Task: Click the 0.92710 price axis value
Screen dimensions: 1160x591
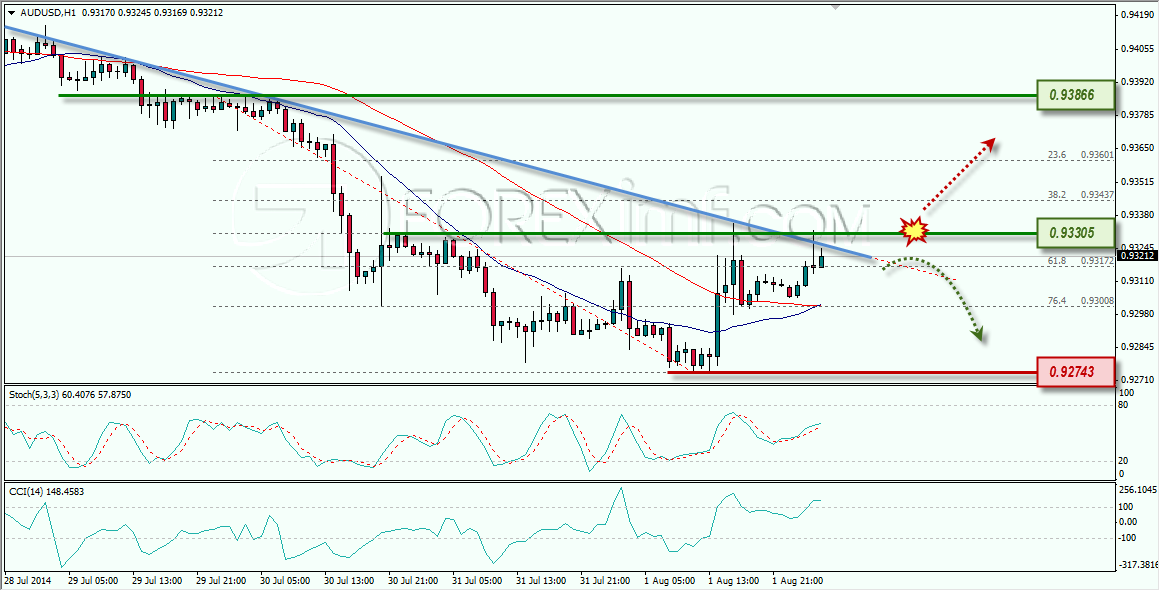Action: [x=1138, y=379]
